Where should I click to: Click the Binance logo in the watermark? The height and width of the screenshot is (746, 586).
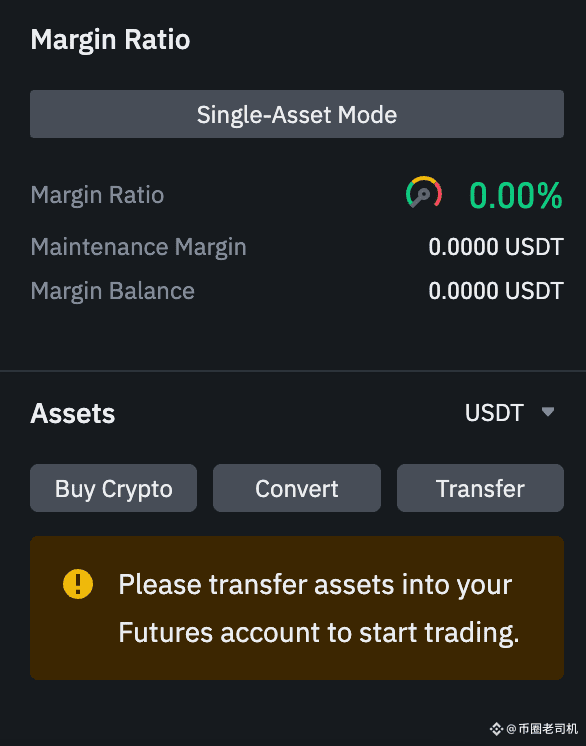[x=496, y=728]
